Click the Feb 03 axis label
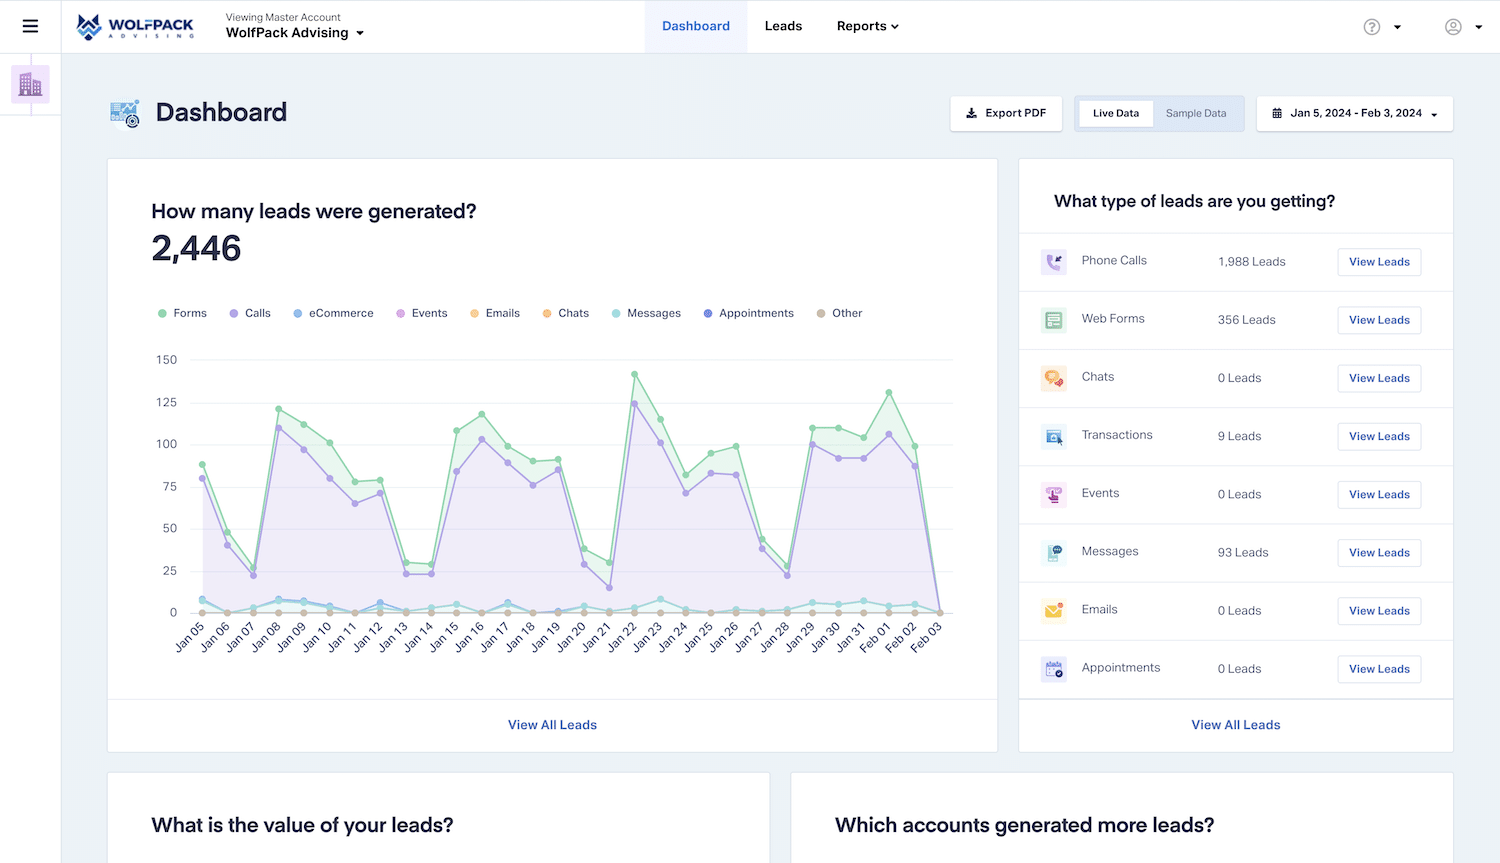This screenshot has height=863, width=1500. [x=926, y=637]
